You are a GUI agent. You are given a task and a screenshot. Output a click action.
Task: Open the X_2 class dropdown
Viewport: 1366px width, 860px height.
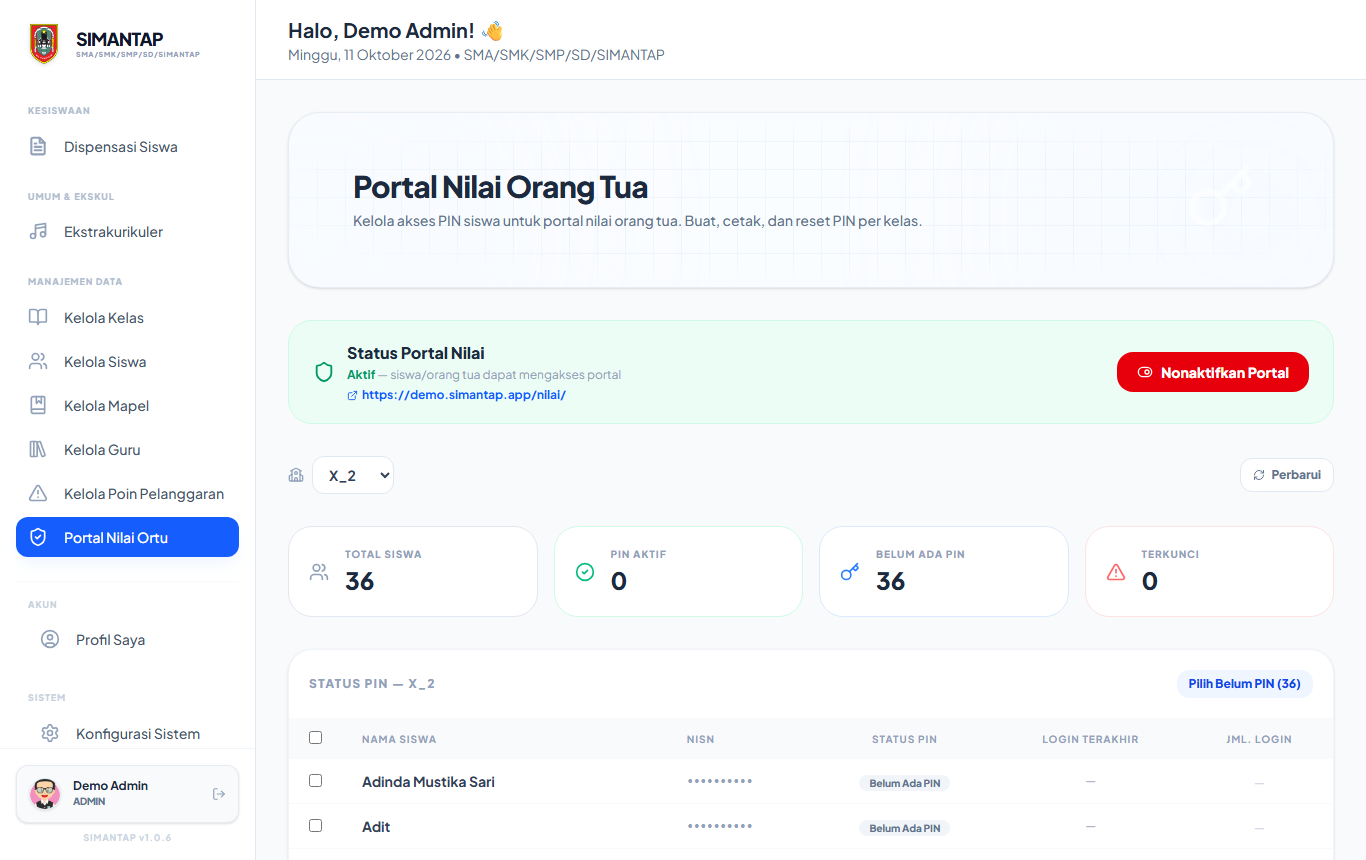coord(353,476)
